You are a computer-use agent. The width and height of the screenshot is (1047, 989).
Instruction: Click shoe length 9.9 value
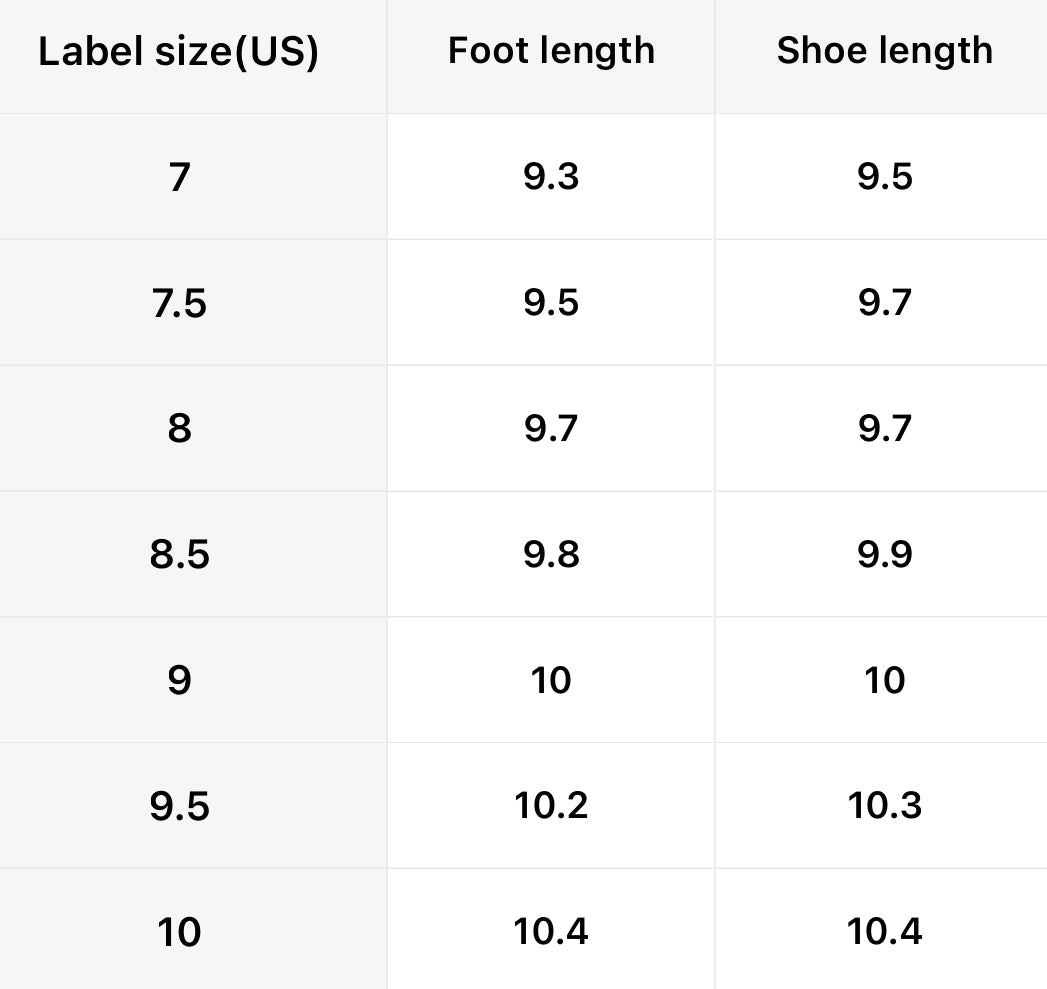pos(884,554)
